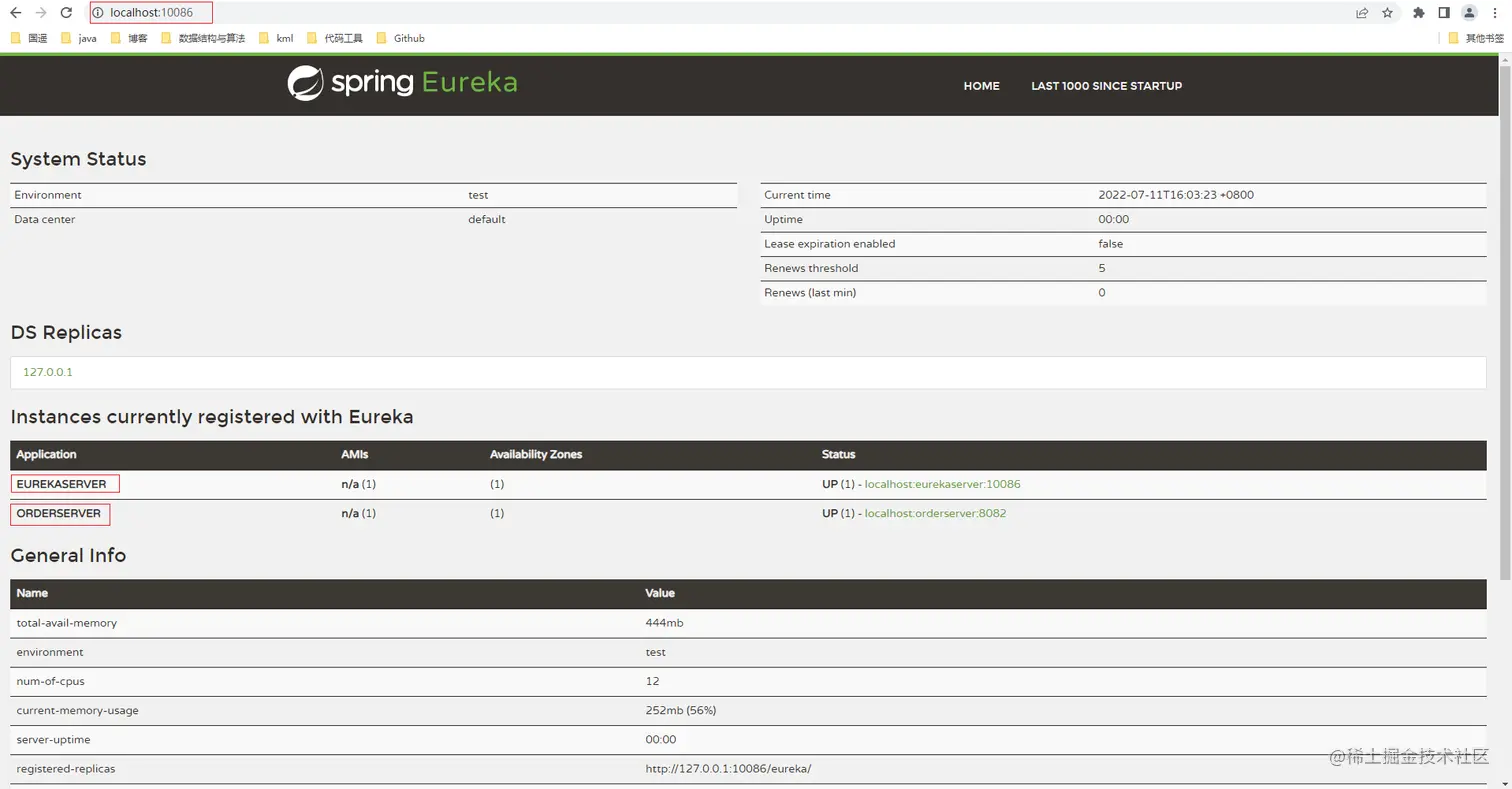
Task: Click the Data center value default
Action: click(x=486, y=219)
